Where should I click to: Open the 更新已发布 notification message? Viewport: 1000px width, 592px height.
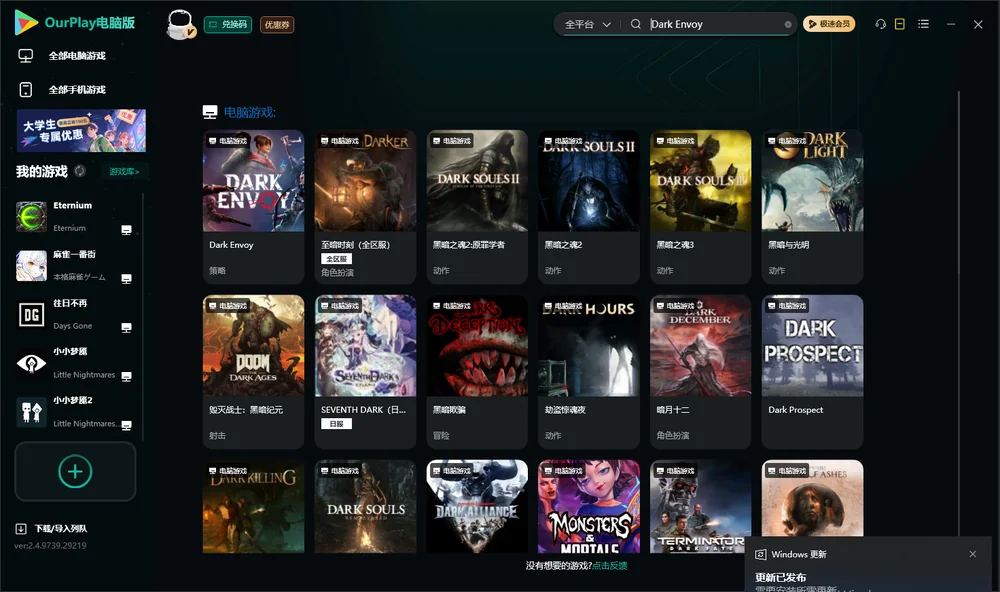781,577
